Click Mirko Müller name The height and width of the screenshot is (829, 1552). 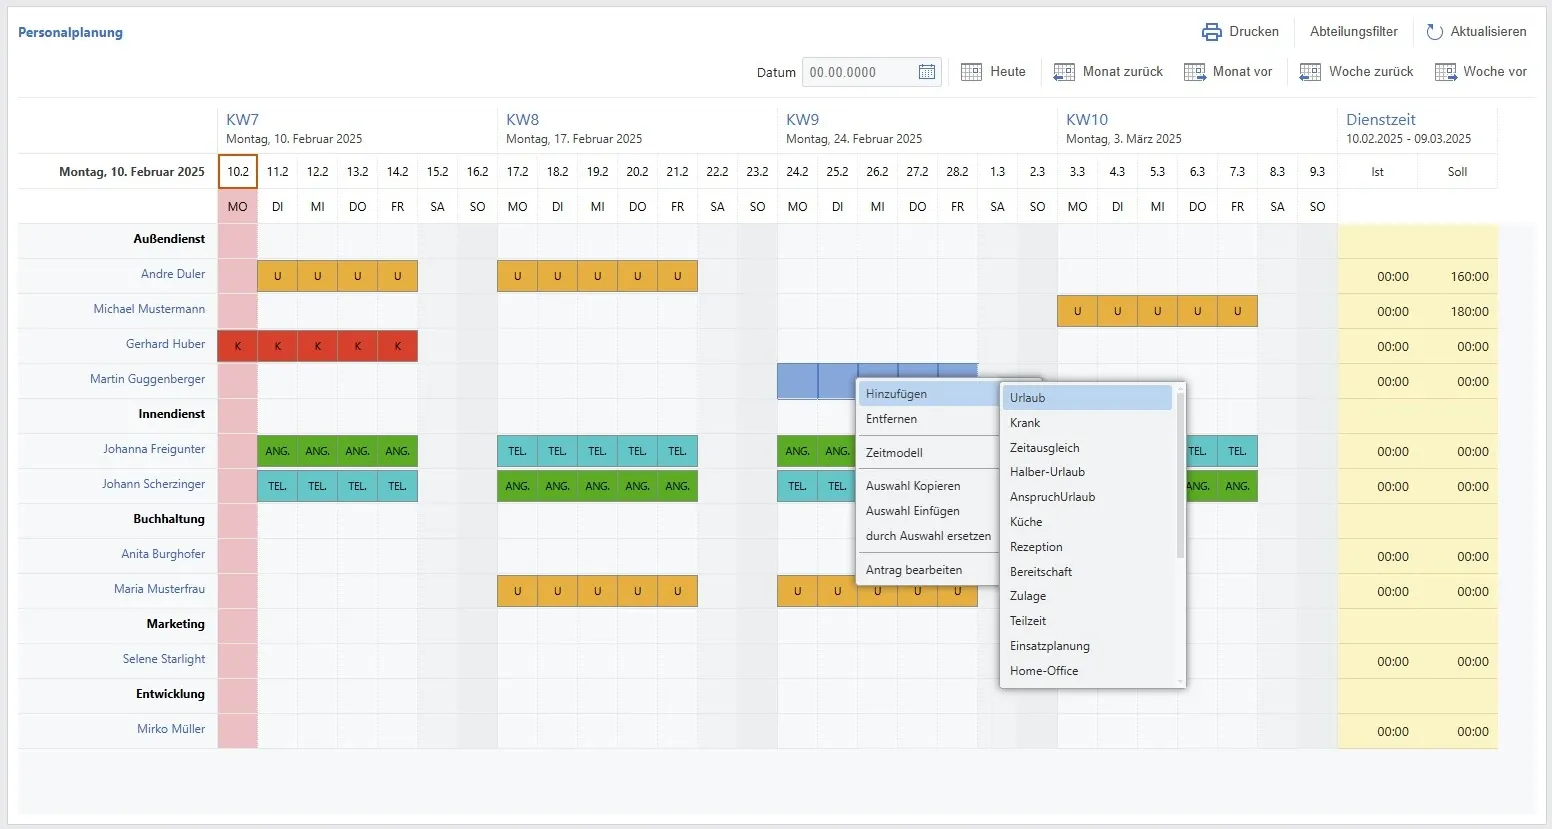tap(171, 729)
